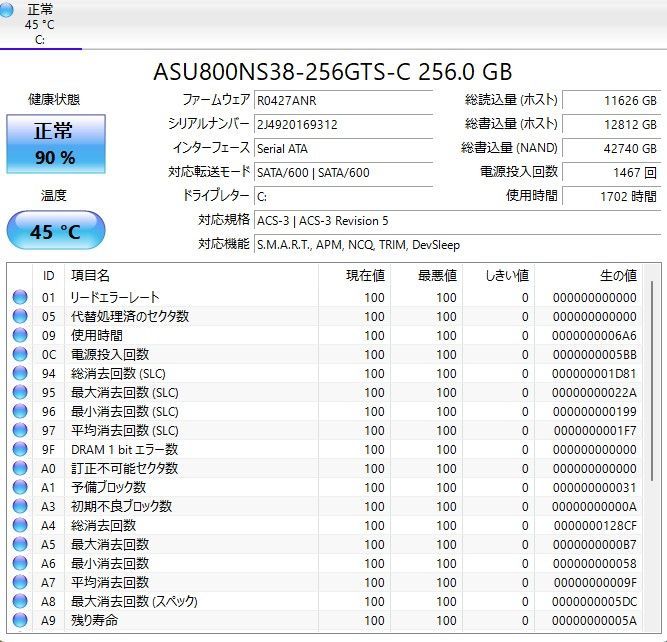Click the status icon of row 05 代替処理済のセクタ数
This screenshot has width=667, height=642.
pos(20,316)
